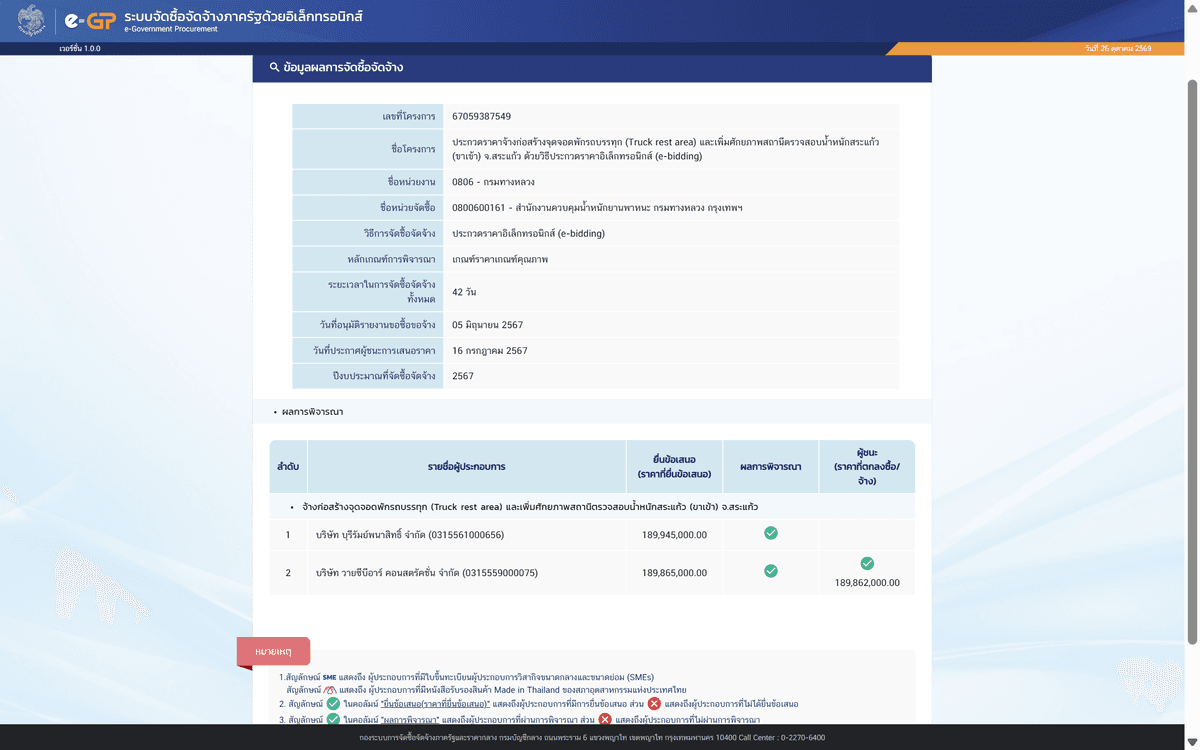
Task: Click the ลำดับ column header
Action: click(x=288, y=467)
